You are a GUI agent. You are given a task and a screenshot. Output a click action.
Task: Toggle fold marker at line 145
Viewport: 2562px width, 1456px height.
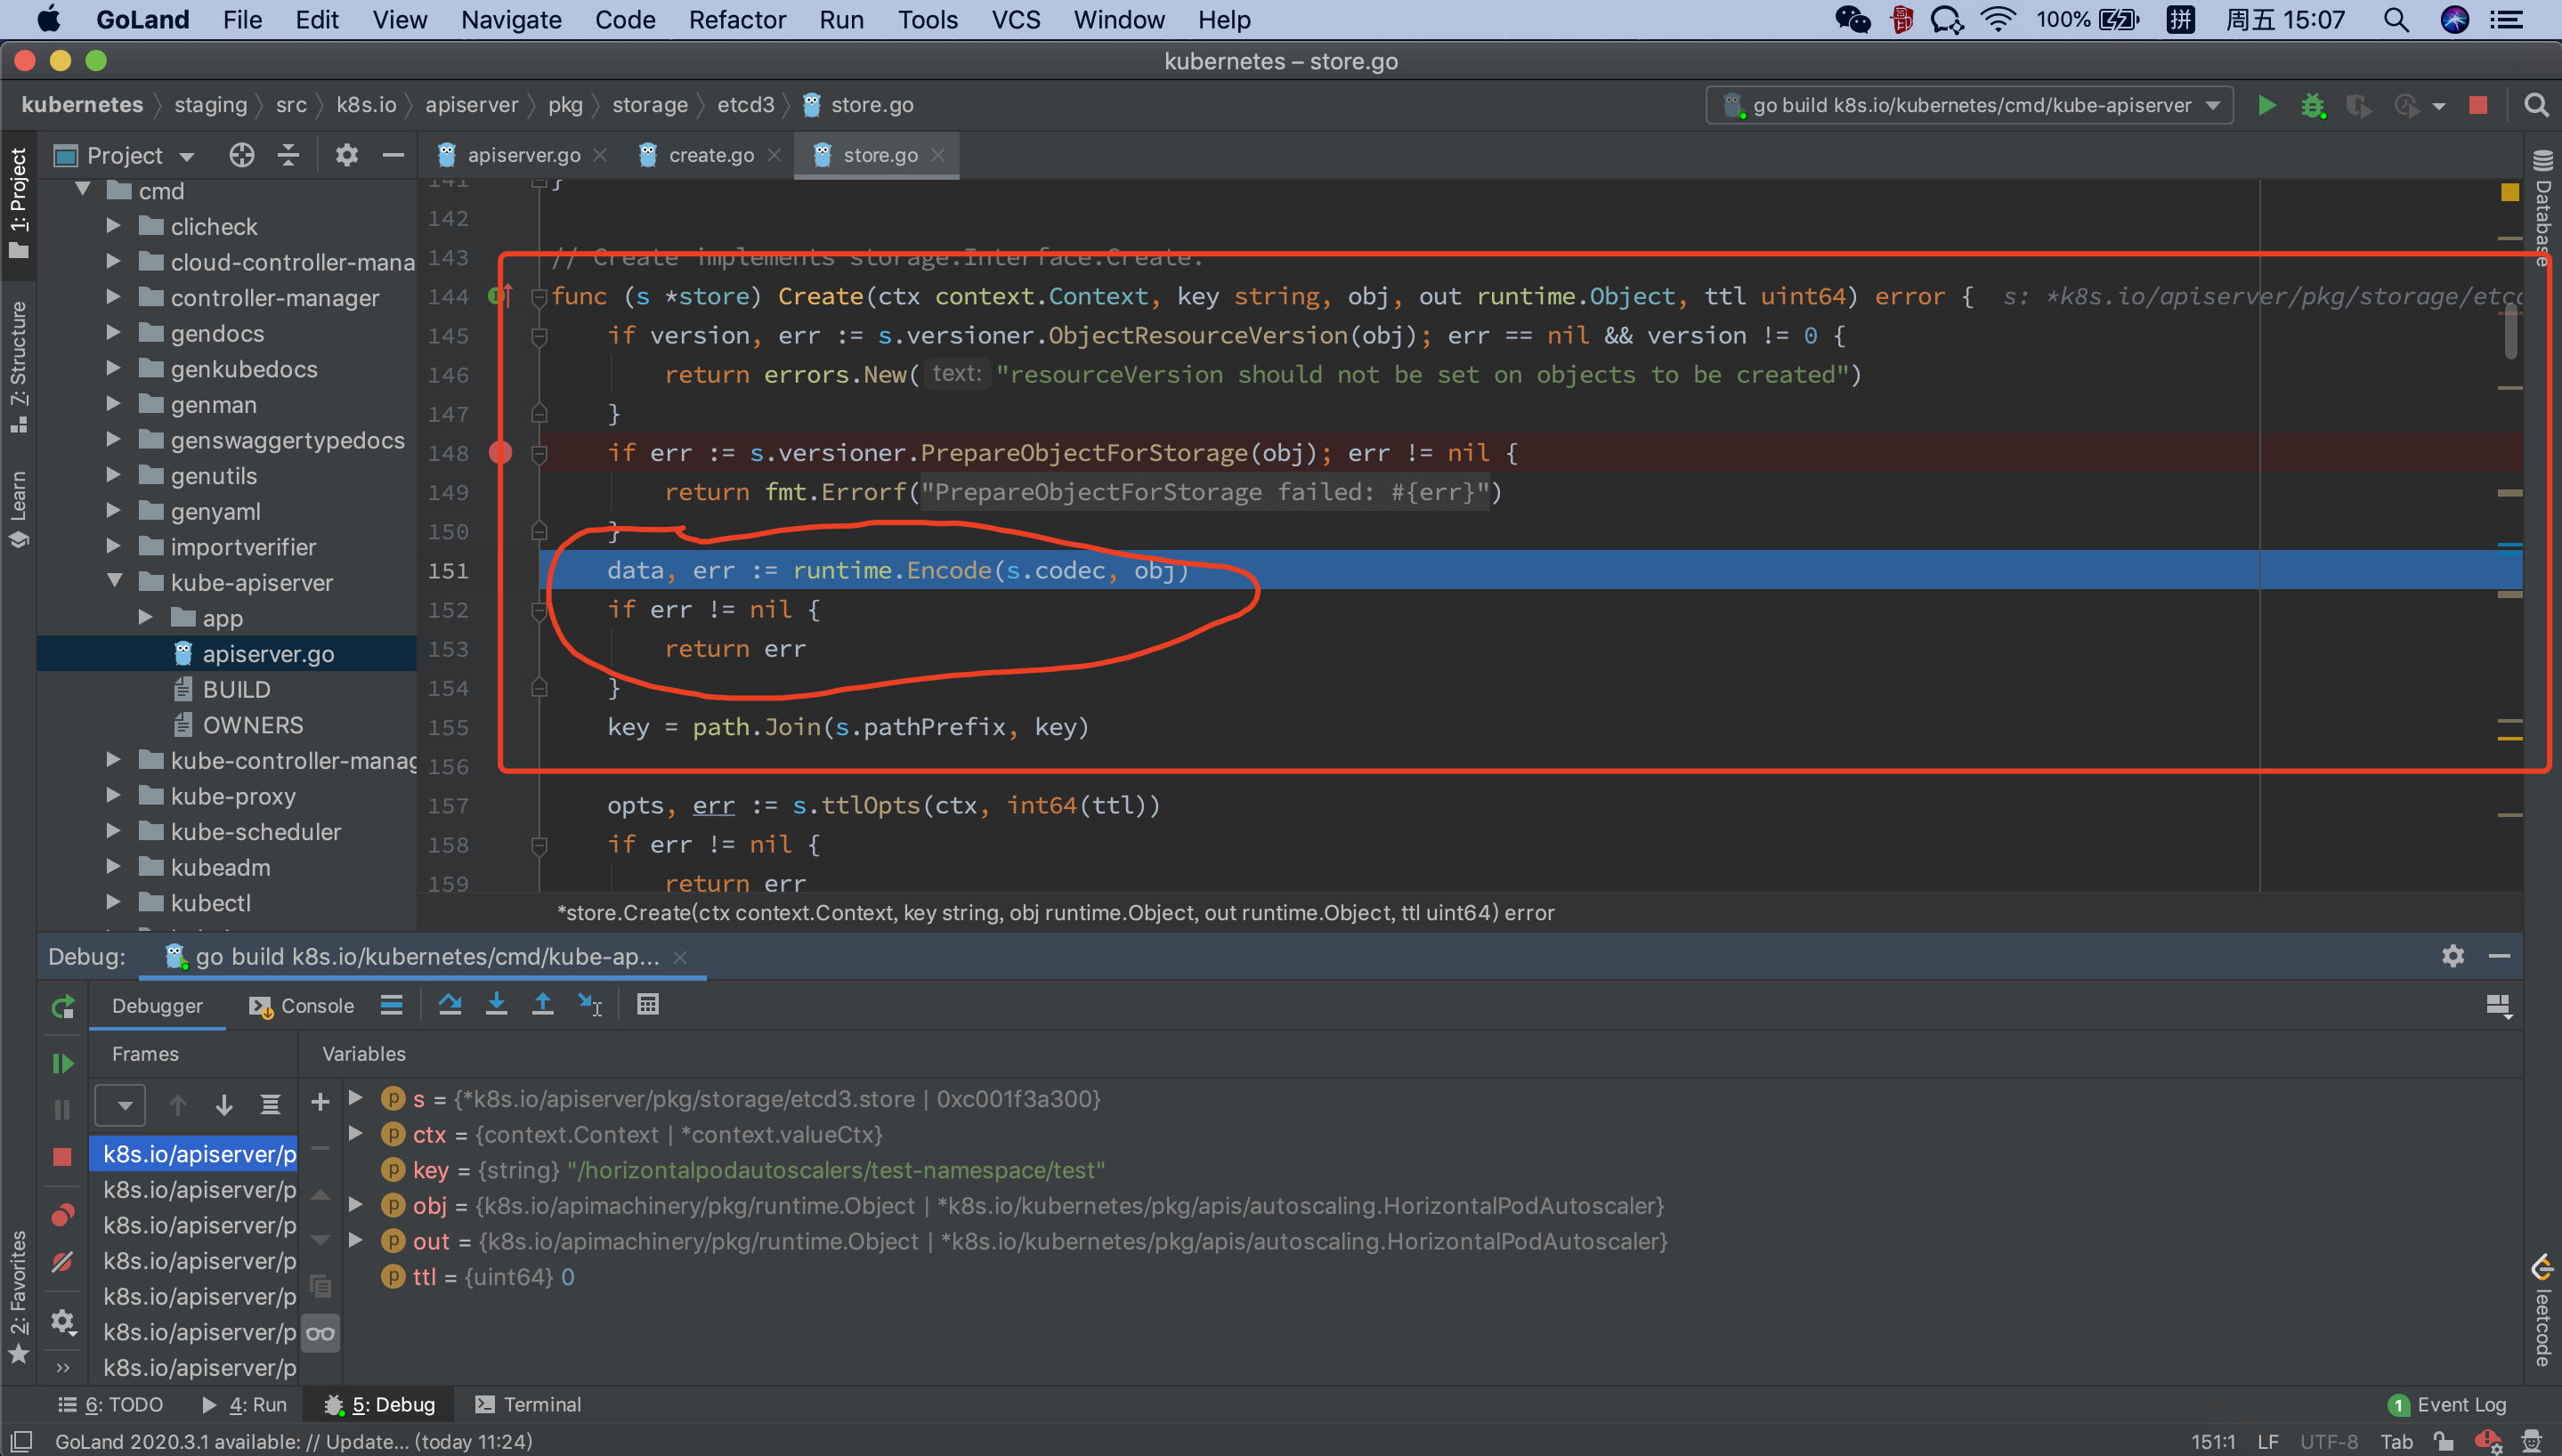[x=539, y=336]
